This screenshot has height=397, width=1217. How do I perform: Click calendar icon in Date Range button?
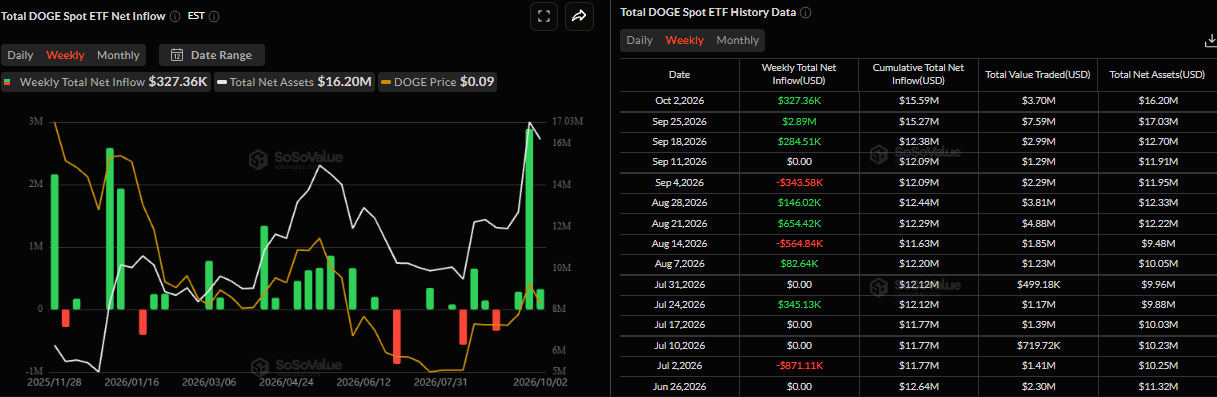[x=177, y=55]
